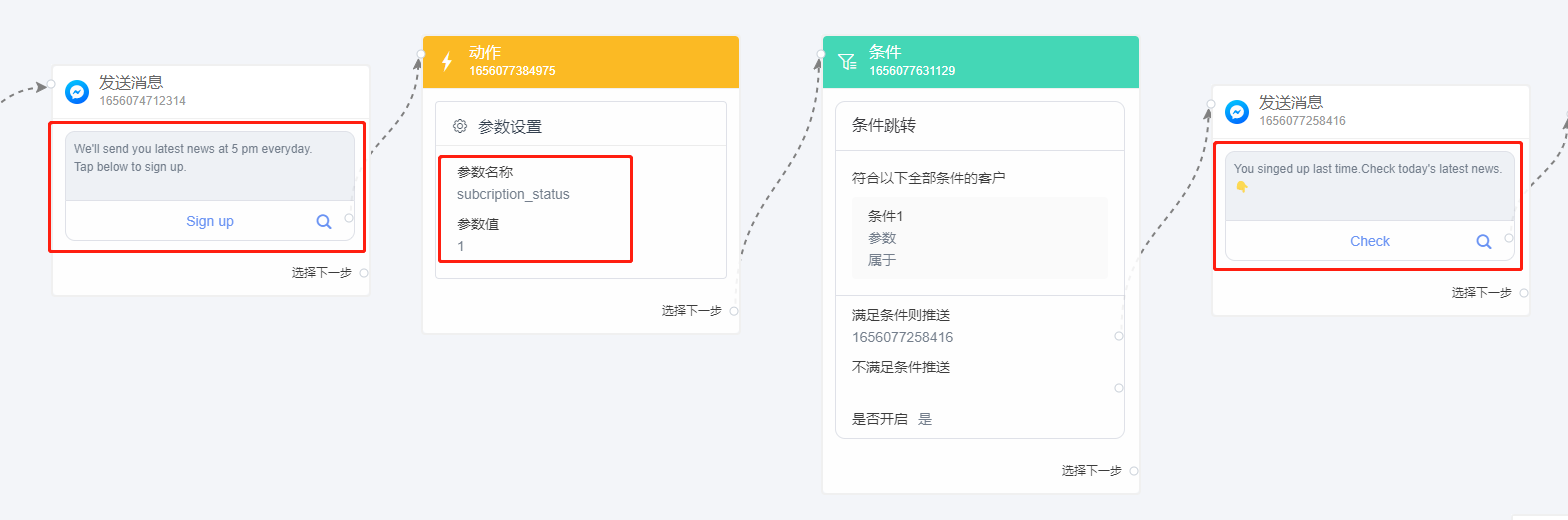Click the 'You singed up last time' message text

point(1367,169)
